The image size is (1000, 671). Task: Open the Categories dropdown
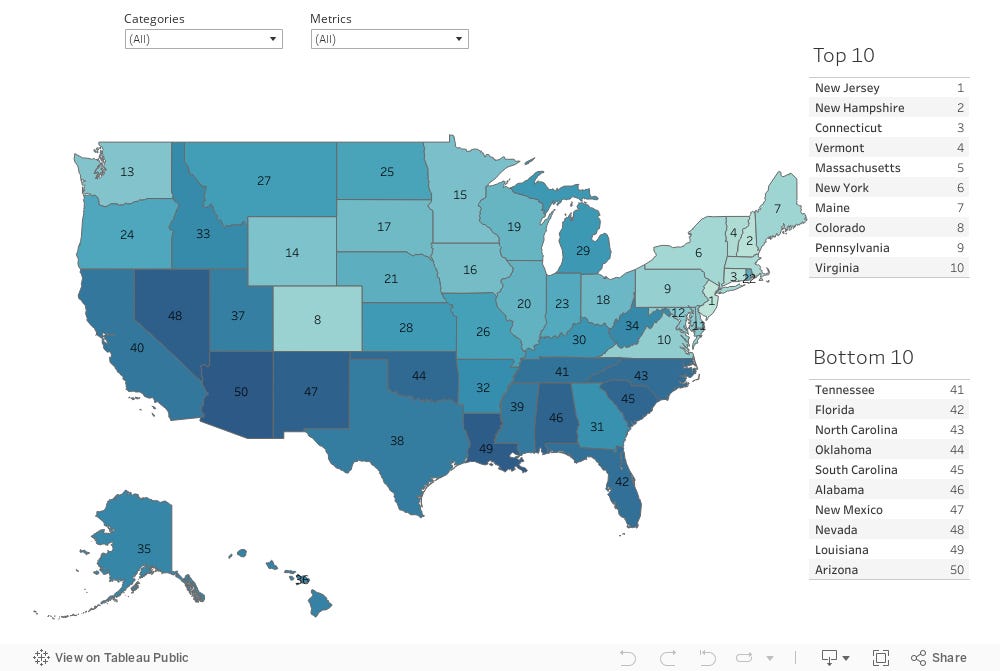coord(203,39)
